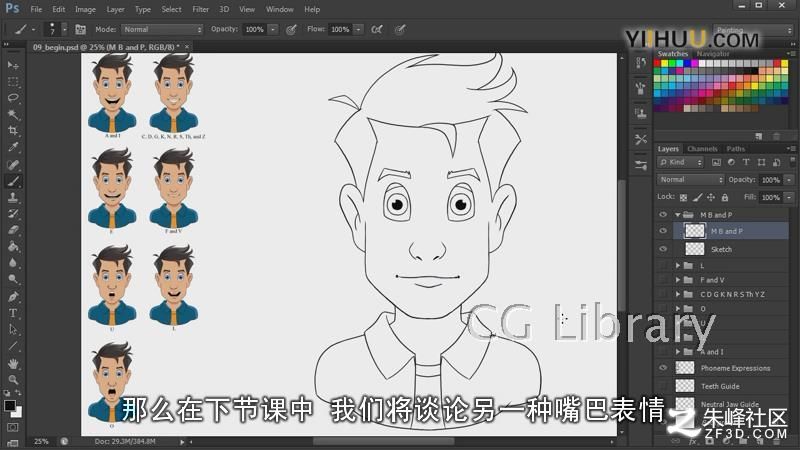Select the Clone Stamp tool
800x450 pixels.
(x=13, y=197)
